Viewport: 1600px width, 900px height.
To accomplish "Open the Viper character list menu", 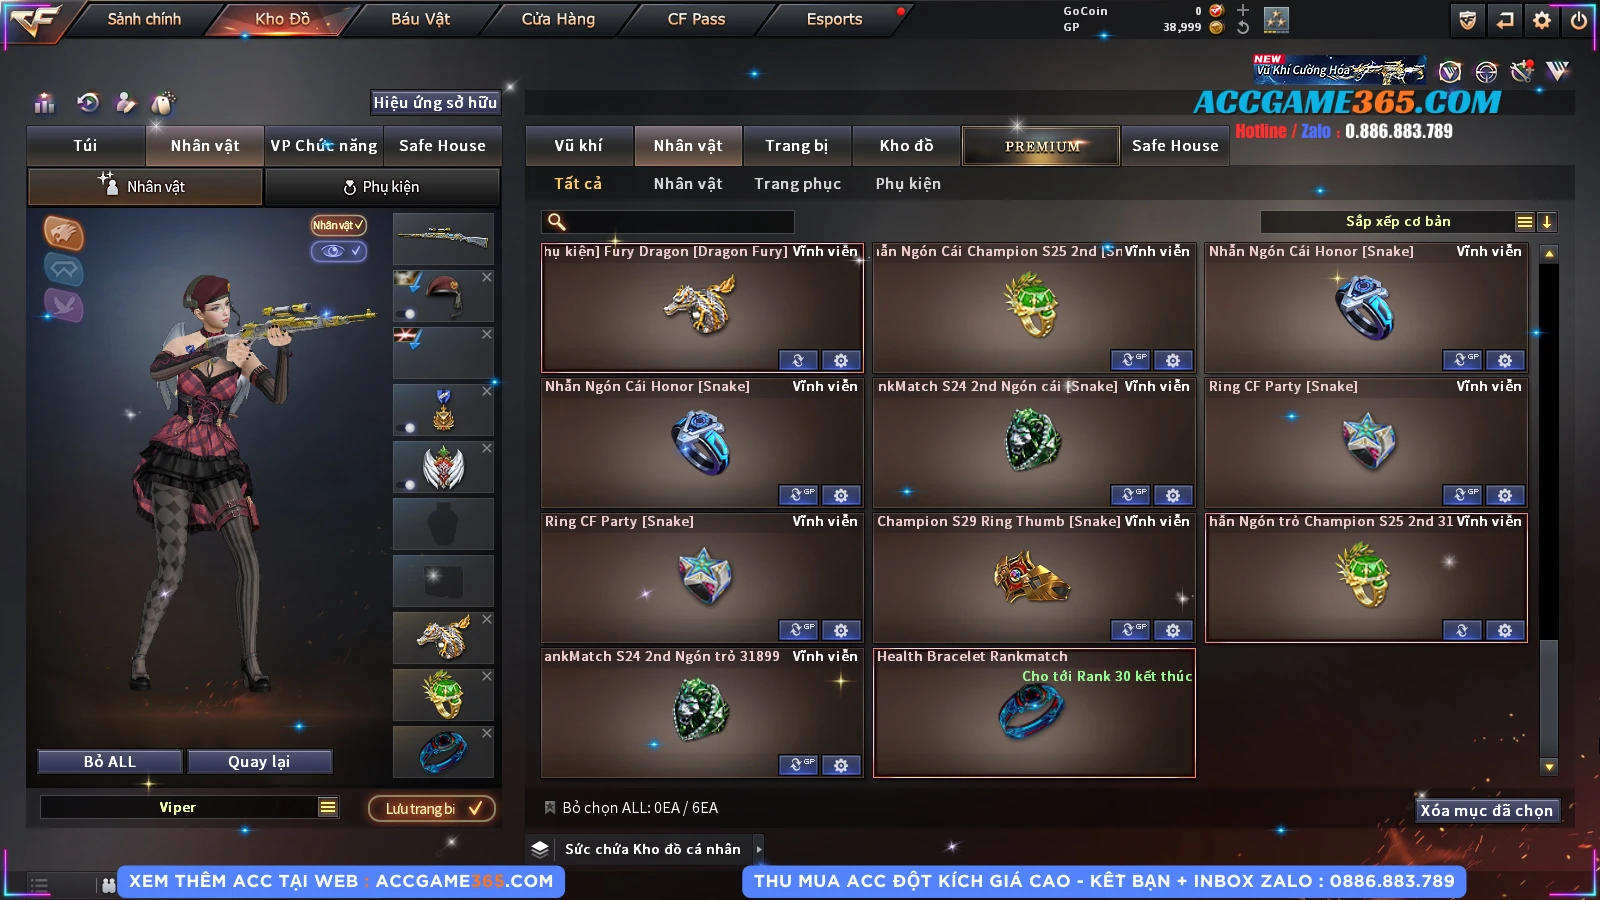I will point(328,807).
